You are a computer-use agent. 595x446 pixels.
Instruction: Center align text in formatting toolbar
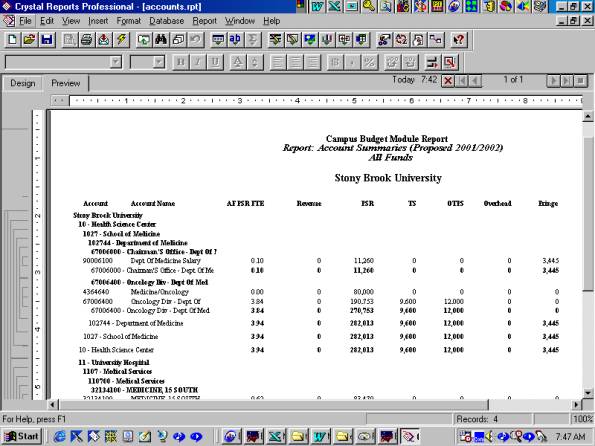point(295,62)
